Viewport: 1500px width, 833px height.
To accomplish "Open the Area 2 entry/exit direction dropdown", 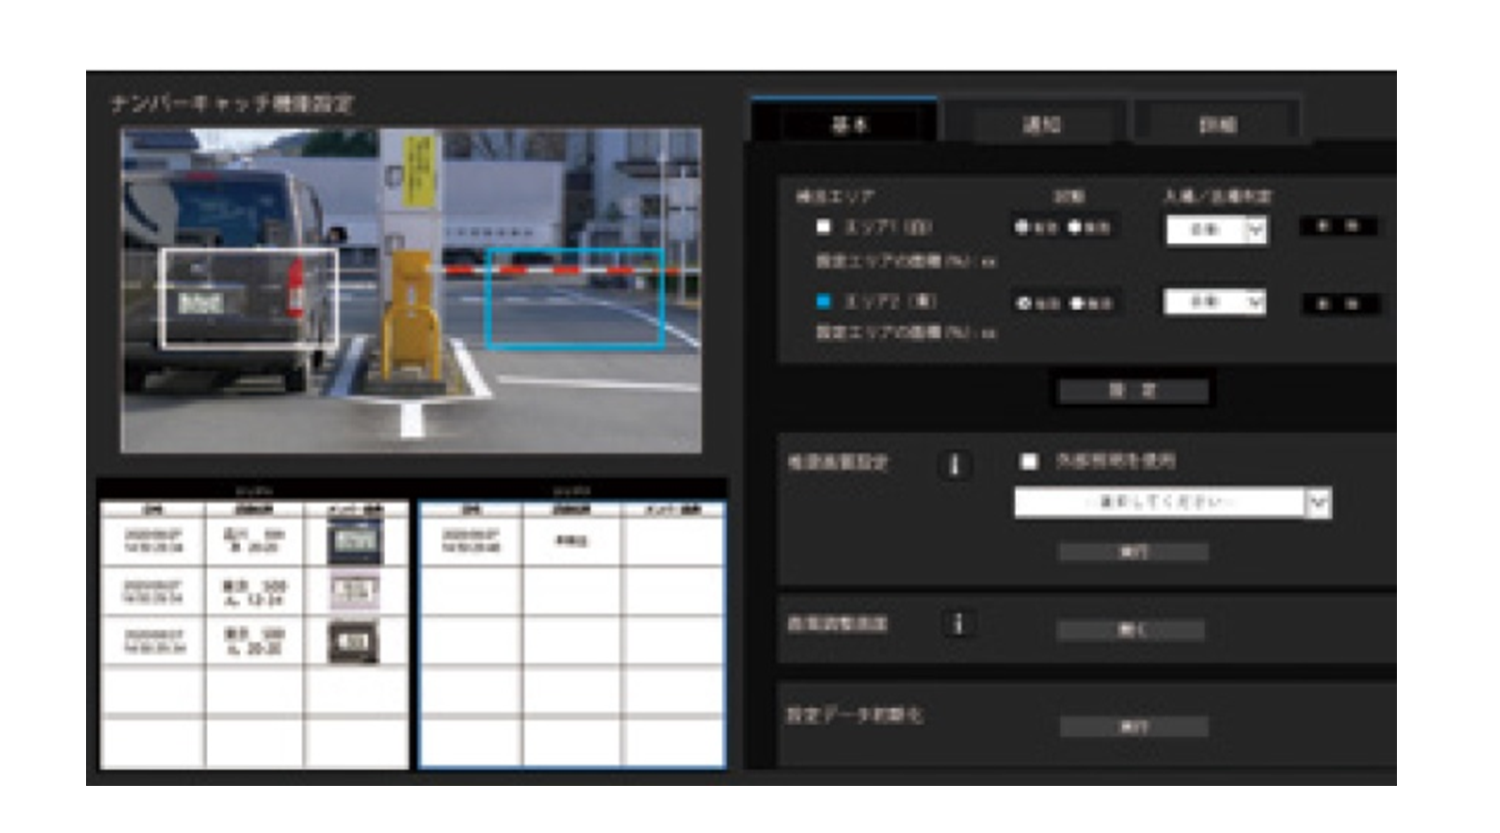I will coord(1215,301).
